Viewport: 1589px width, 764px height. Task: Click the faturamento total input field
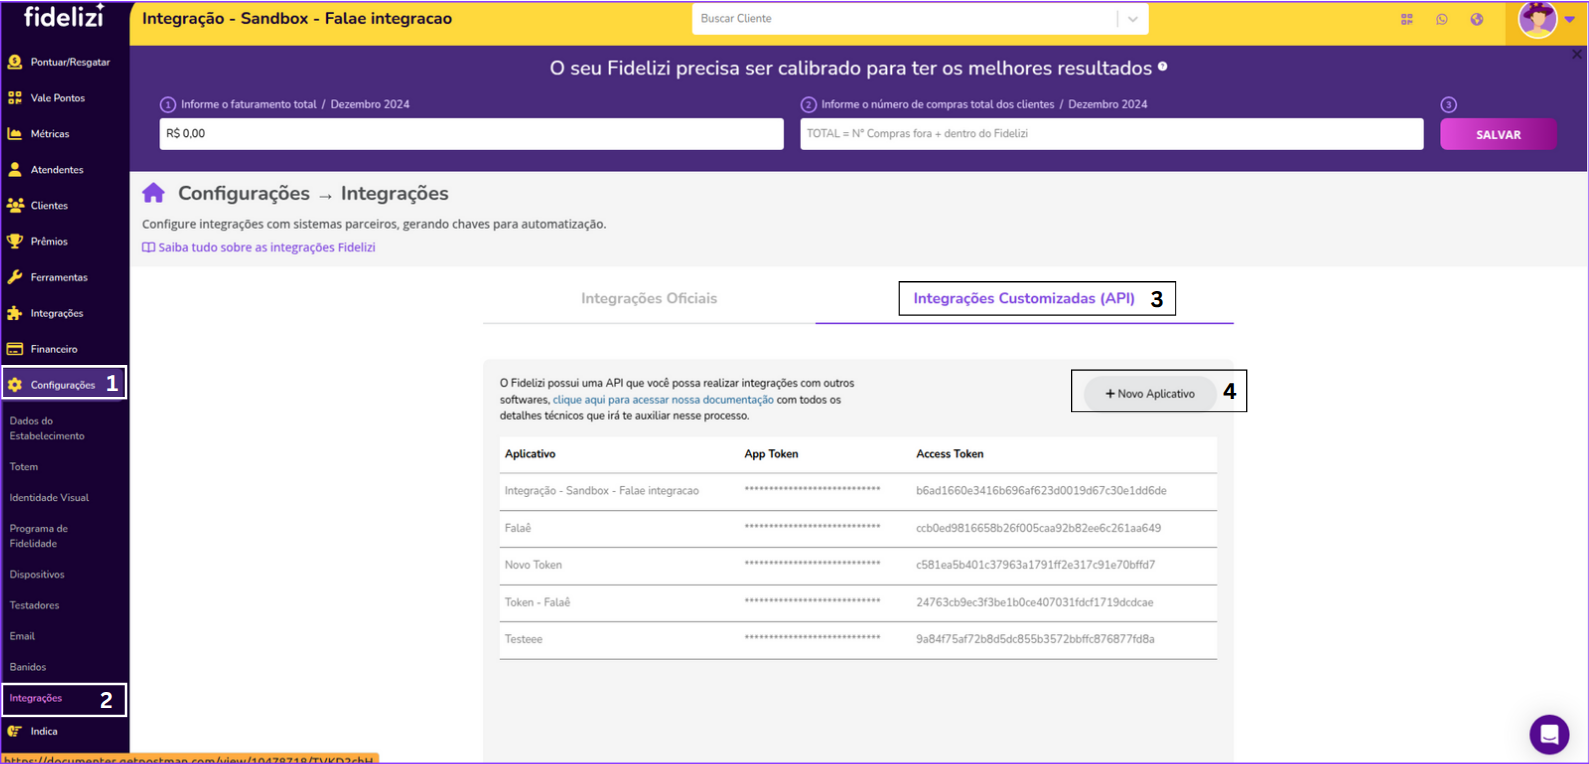pos(471,134)
